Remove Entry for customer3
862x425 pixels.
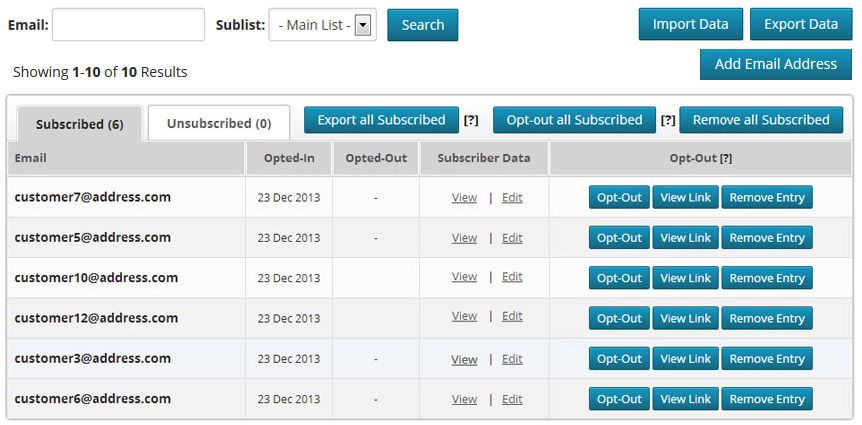click(767, 358)
